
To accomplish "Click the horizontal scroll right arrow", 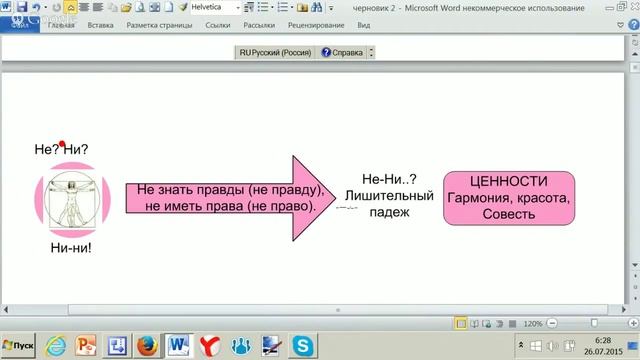I will pyautogui.click(x=623, y=310).
